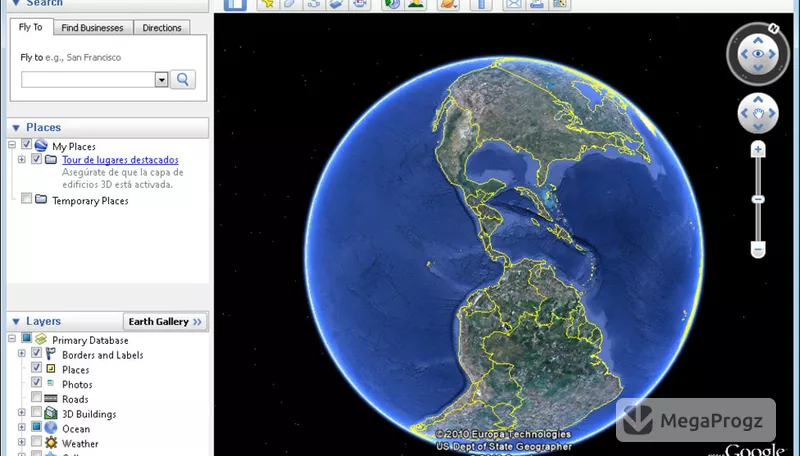Tilt view up with the look joystick arrow
Screen dimensions: 800x456
(758, 40)
